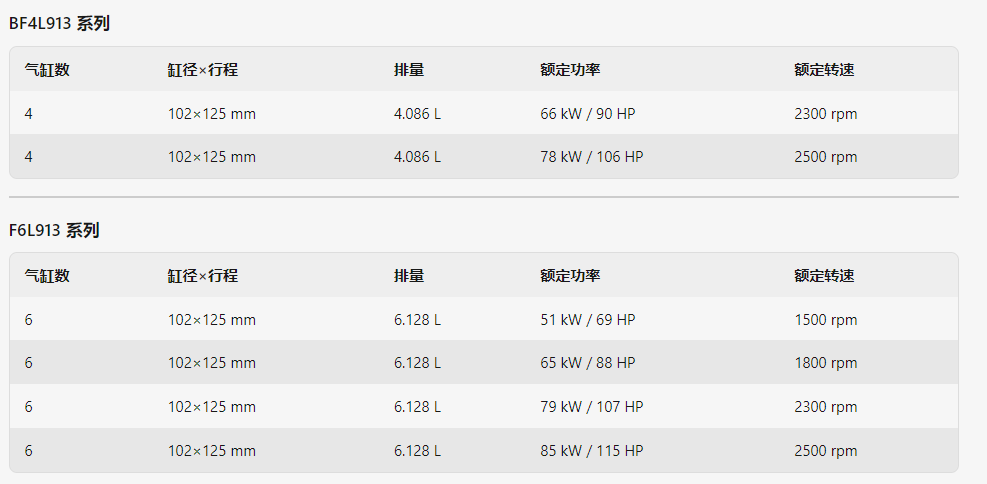The image size is (987, 484).
Task: Click 排量 header in F6L913 table
Action: pos(409,276)
